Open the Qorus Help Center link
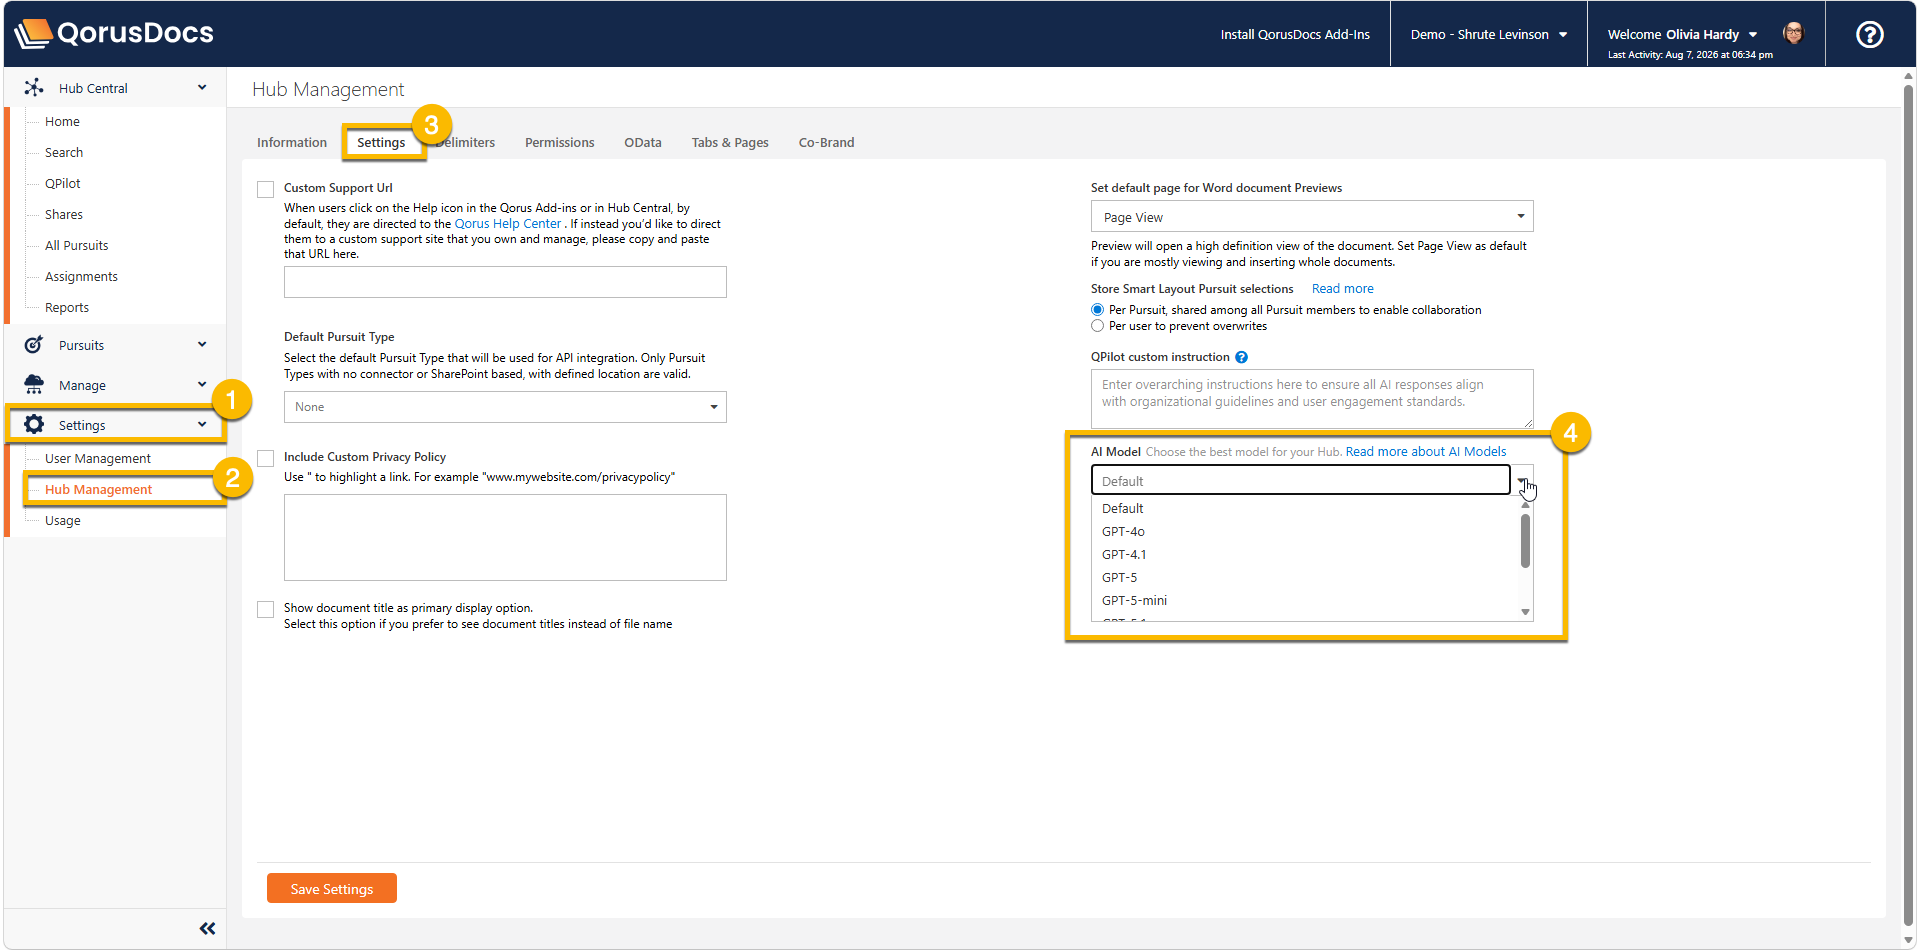This screenshot has width=1920, height=950. (508, 224)
